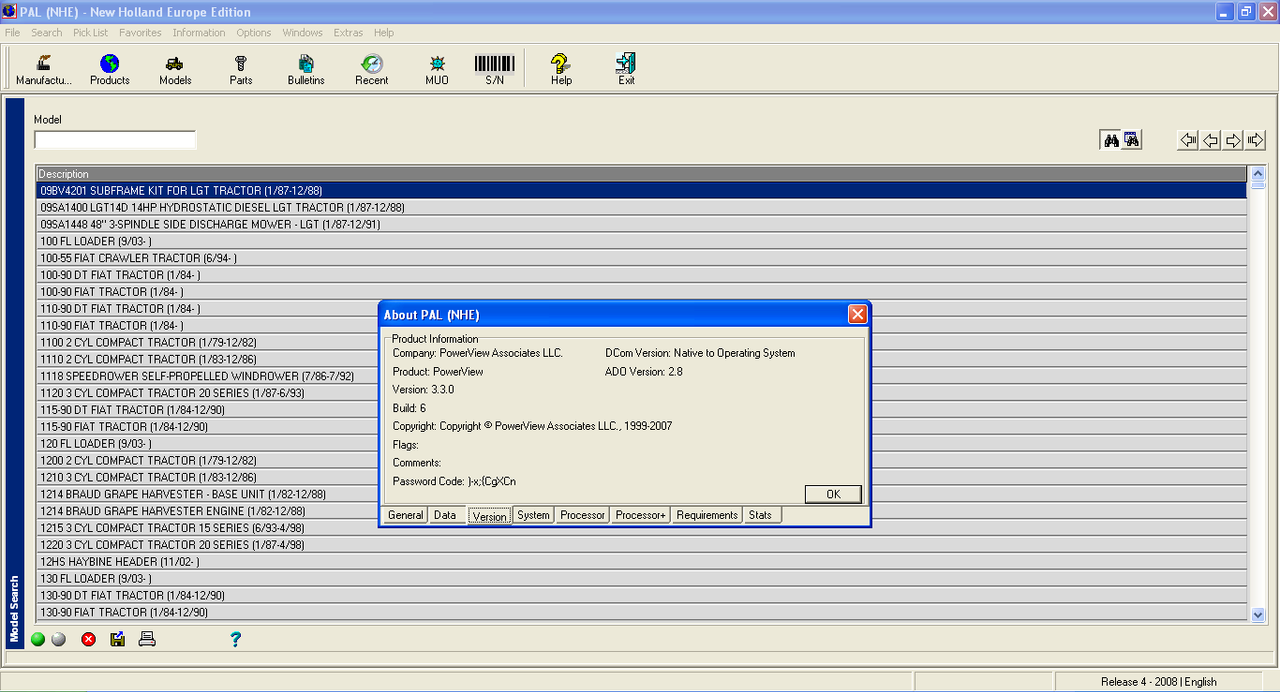Select 1200 2 CYL COMPACT TRACTOR row
The height and width of the screenshot is (692, 1280).
tap(642, 460)
